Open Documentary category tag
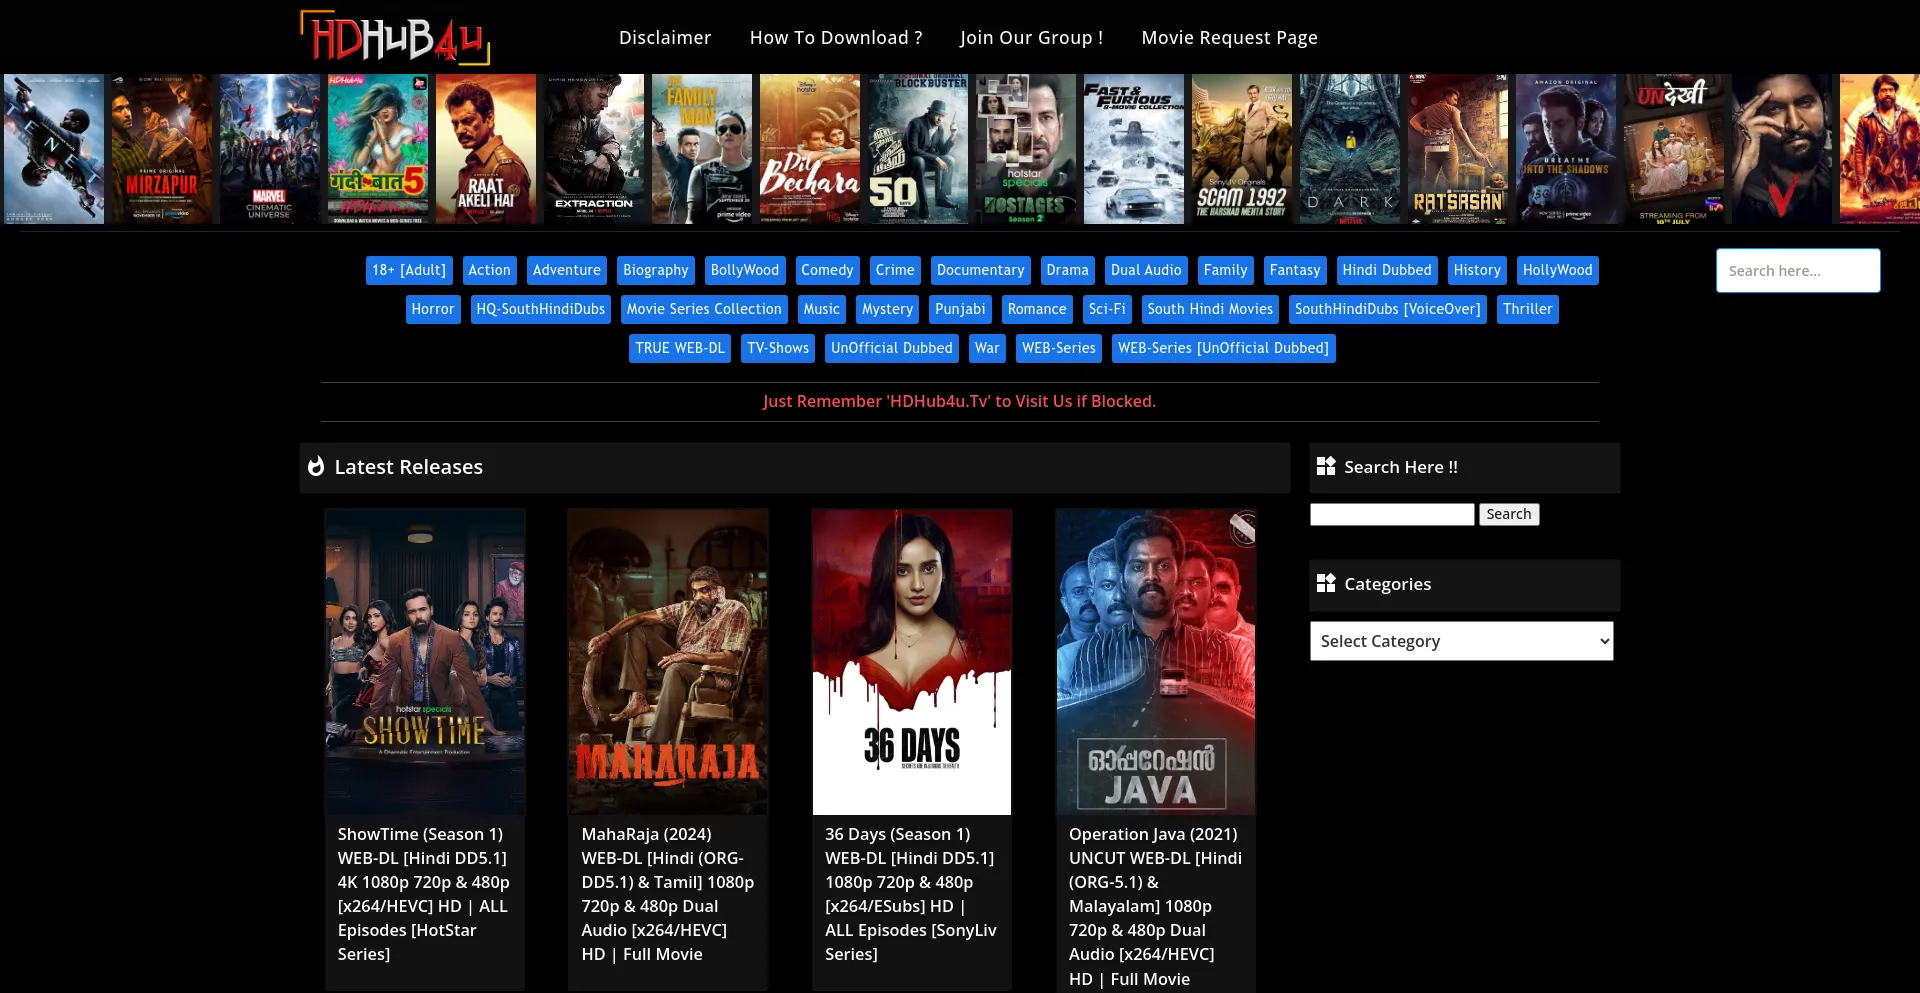Image resolution: width=1920 pixels, height=993 pixels. 981,270
